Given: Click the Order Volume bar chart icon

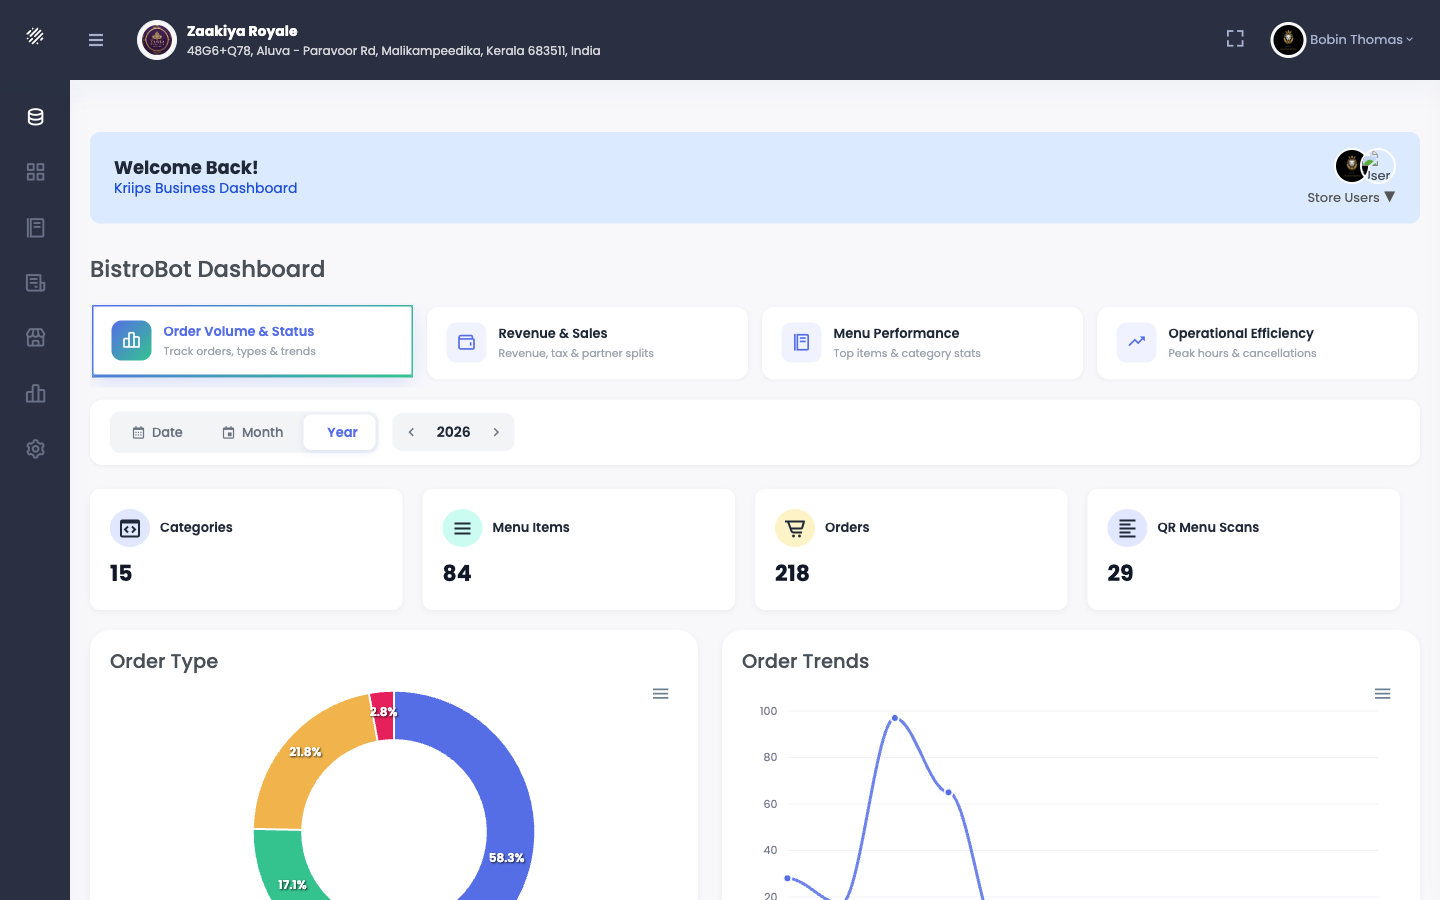Looking at the screenshot, I should pos(131,341).
